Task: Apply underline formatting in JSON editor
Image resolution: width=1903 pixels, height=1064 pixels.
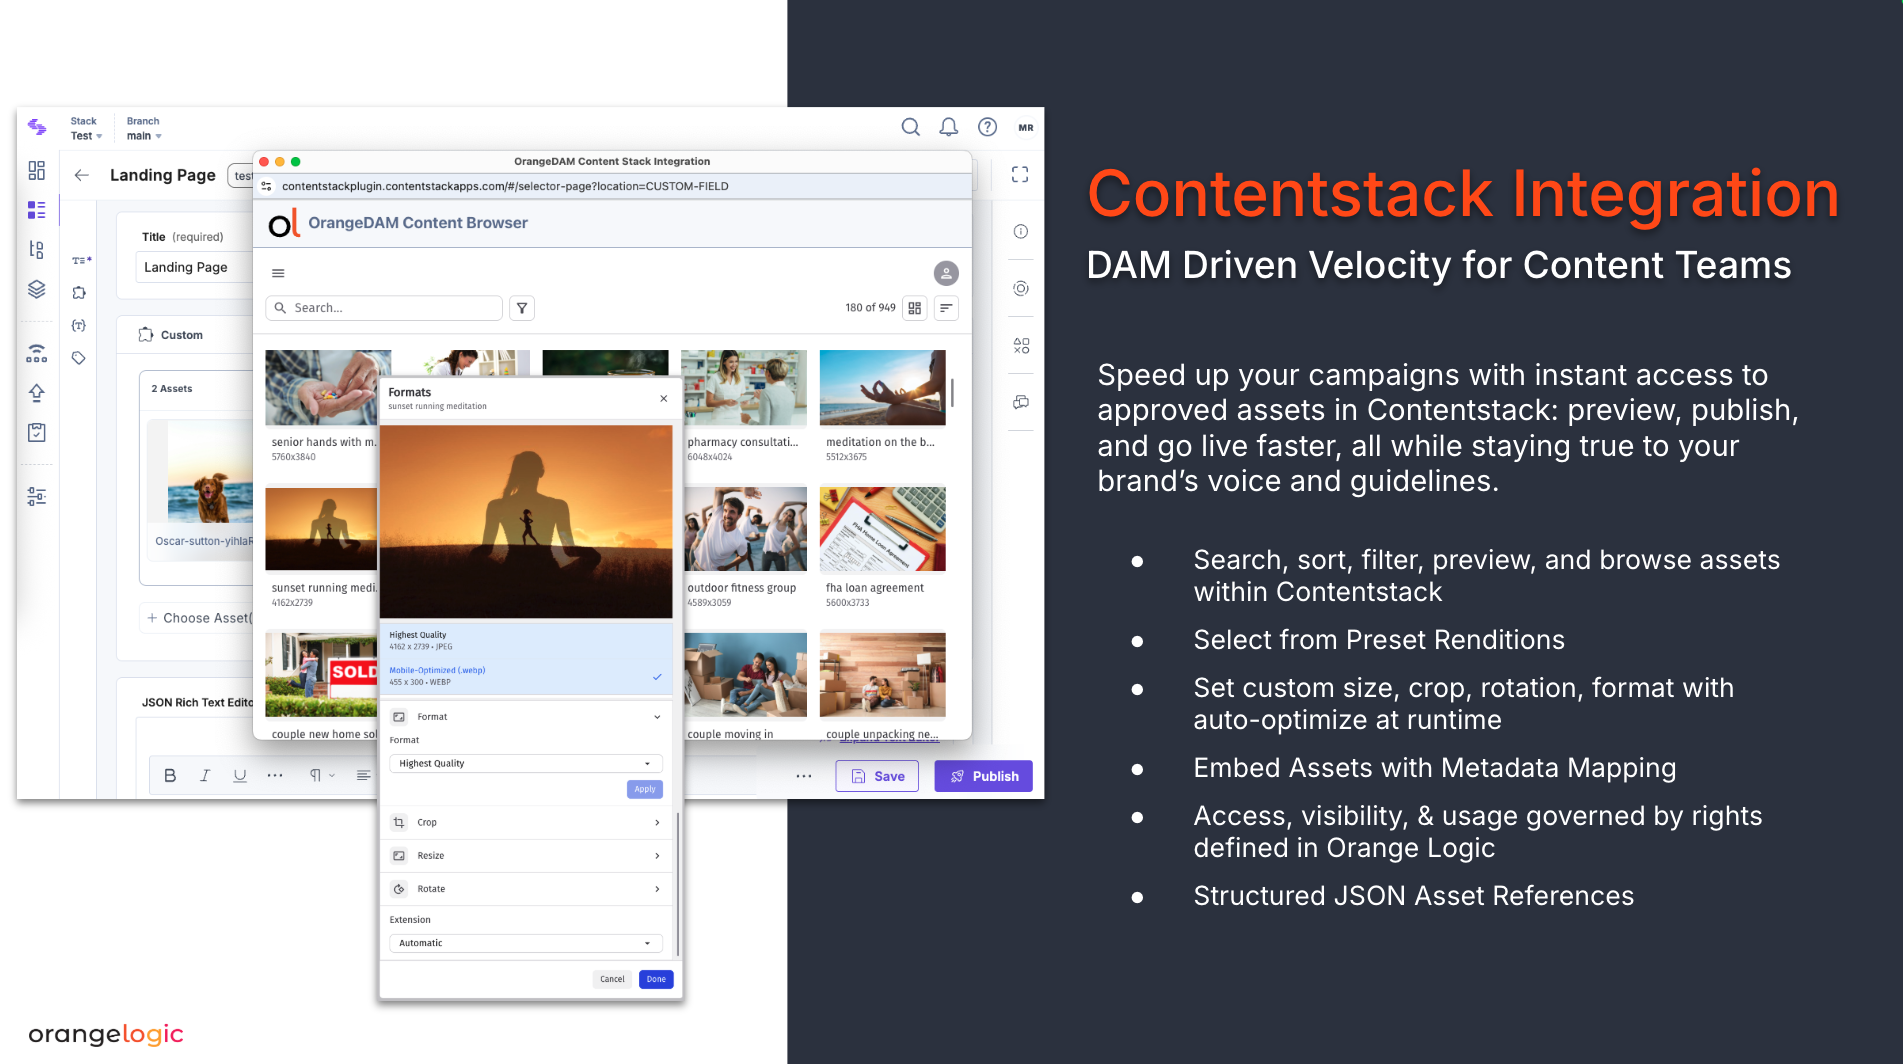Action: tap(240, 776)
